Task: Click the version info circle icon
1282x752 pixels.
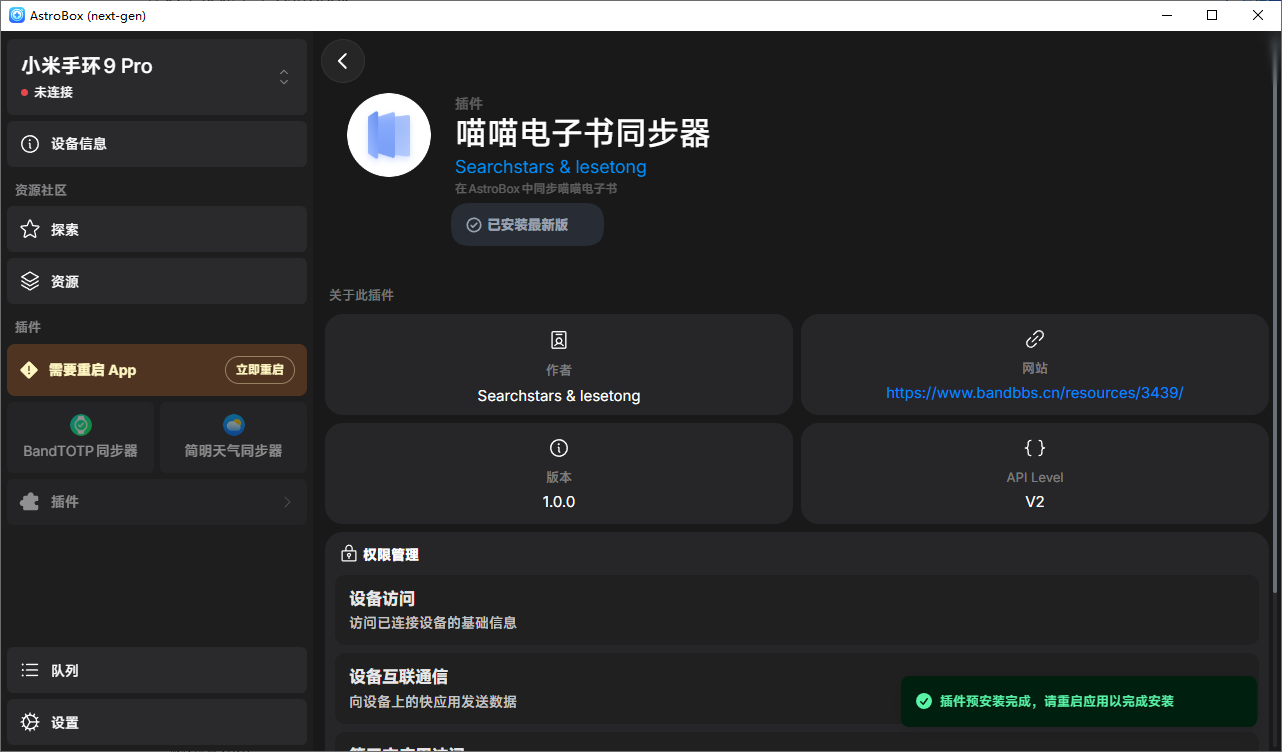Action: [x=559, y=448]
